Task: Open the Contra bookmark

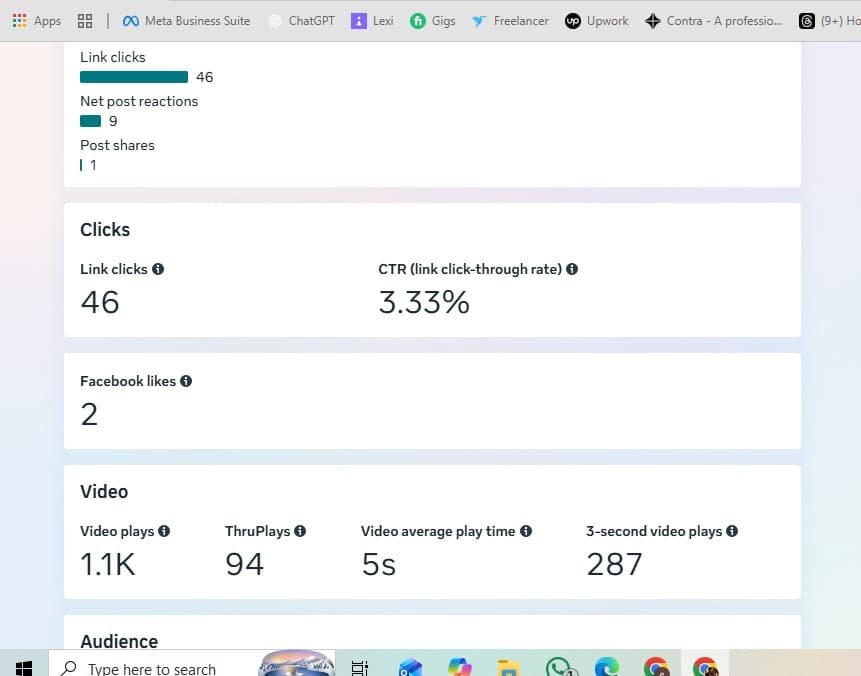Action: click(714, 21)
